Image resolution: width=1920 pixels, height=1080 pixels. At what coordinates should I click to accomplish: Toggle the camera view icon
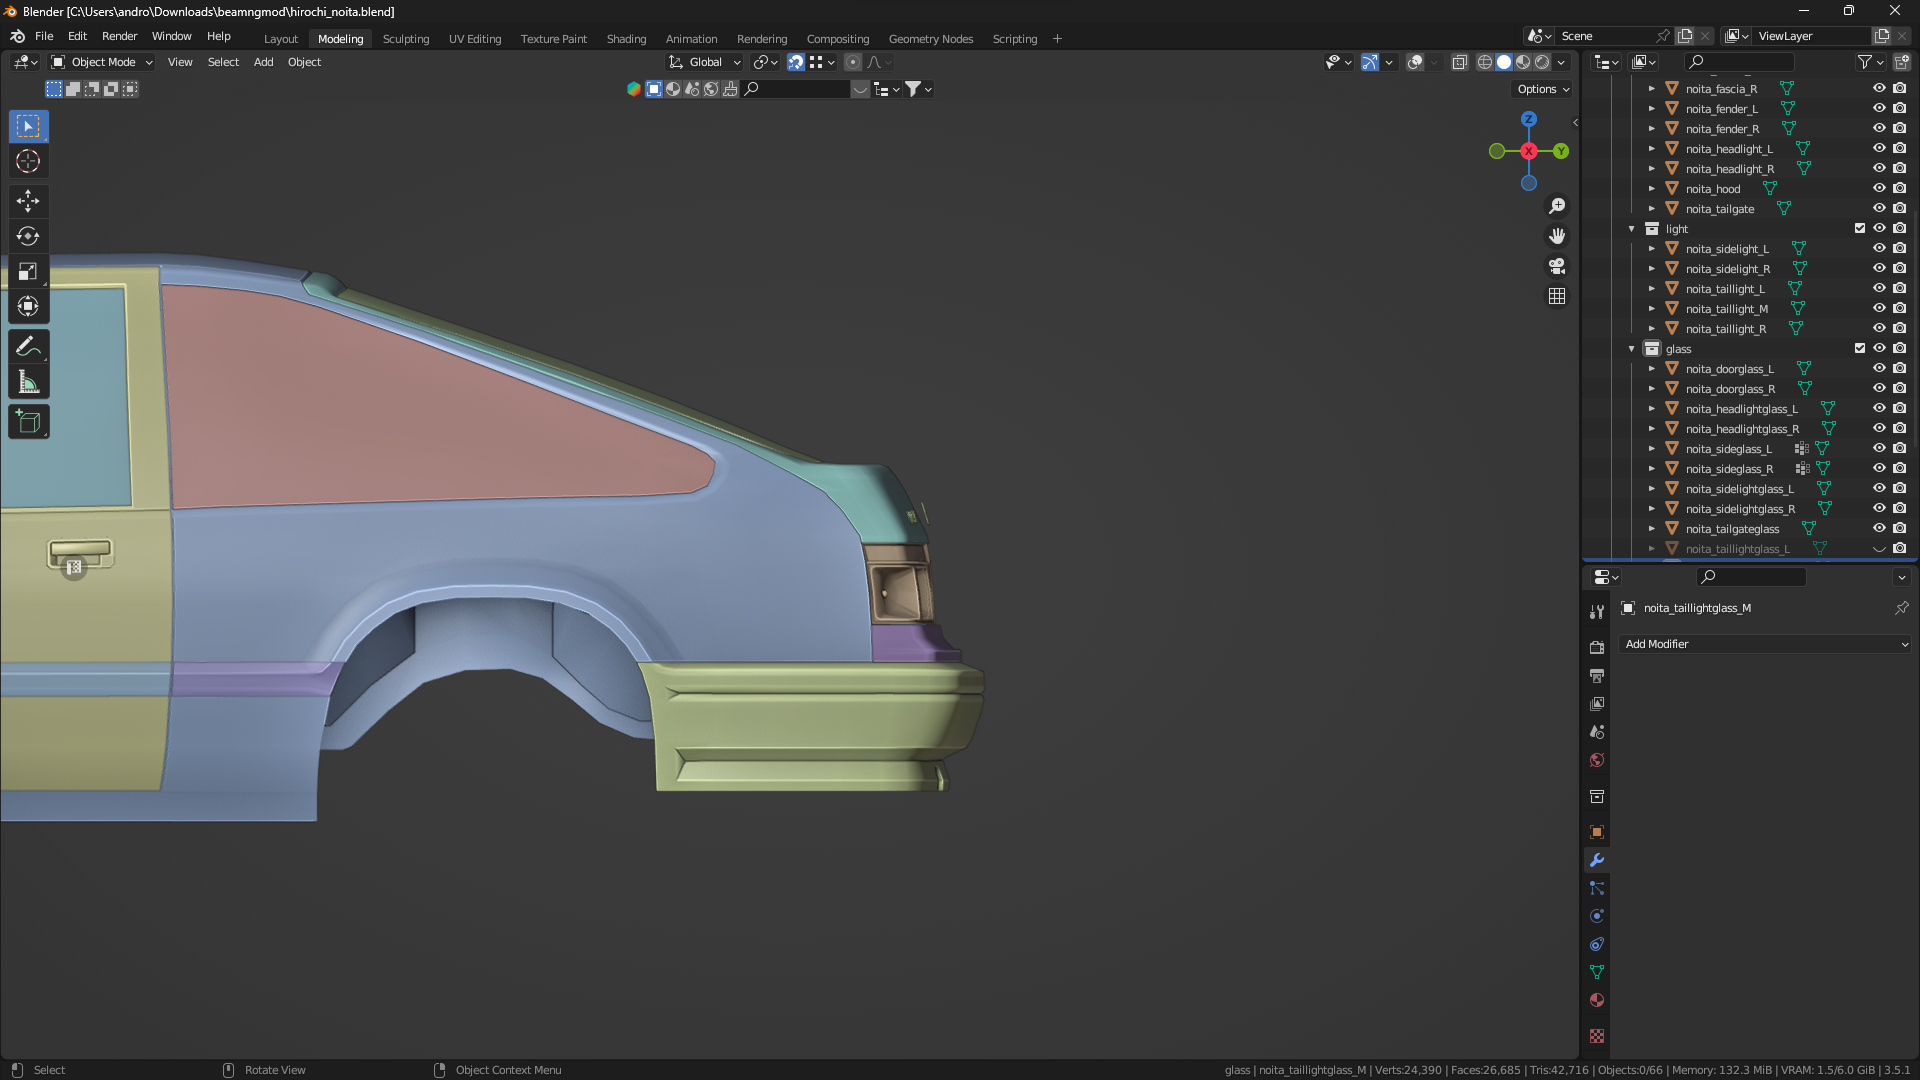pyautogui.click(x=1557, y=266)
